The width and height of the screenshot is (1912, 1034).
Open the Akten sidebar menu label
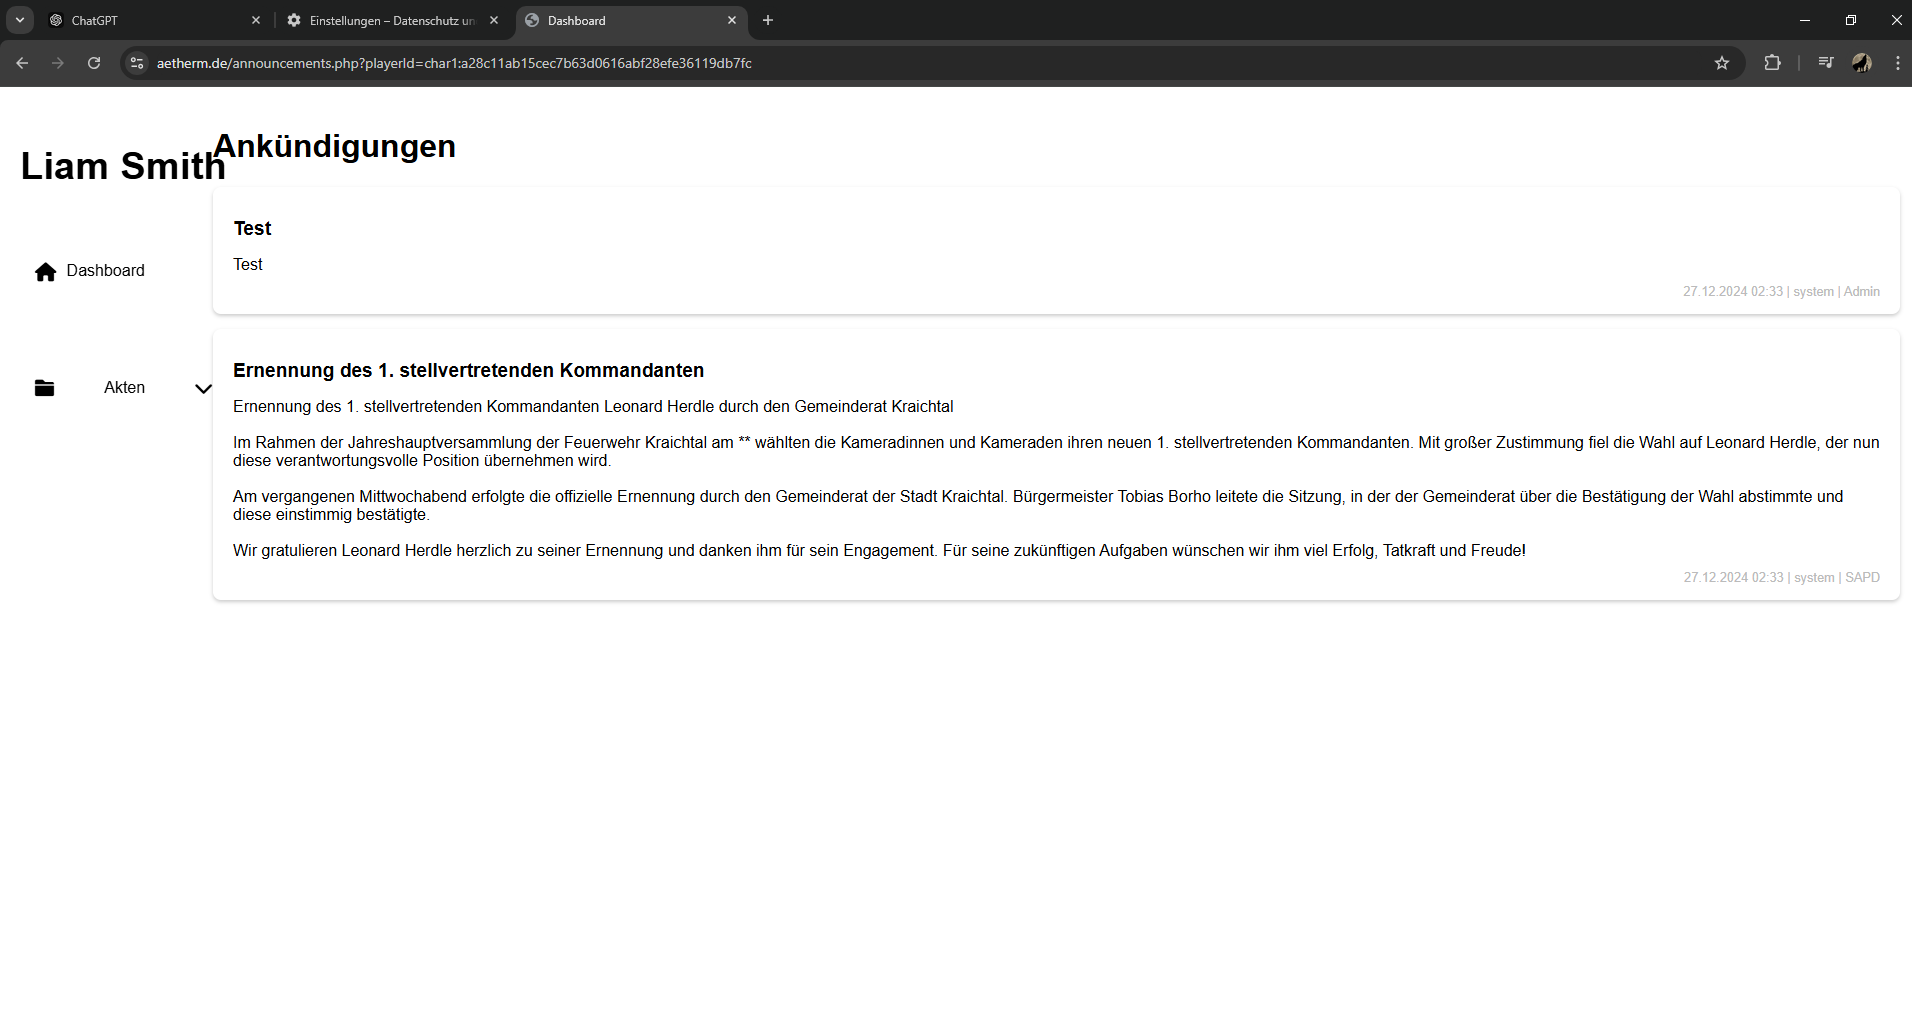124,388
